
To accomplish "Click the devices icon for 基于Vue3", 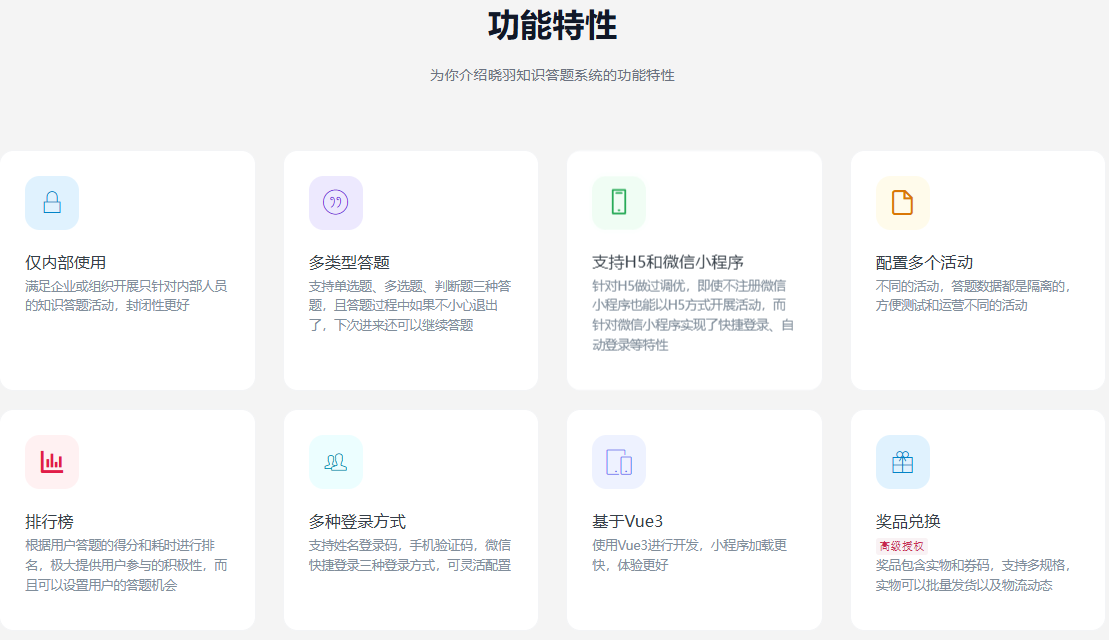I will coord(619,462).
